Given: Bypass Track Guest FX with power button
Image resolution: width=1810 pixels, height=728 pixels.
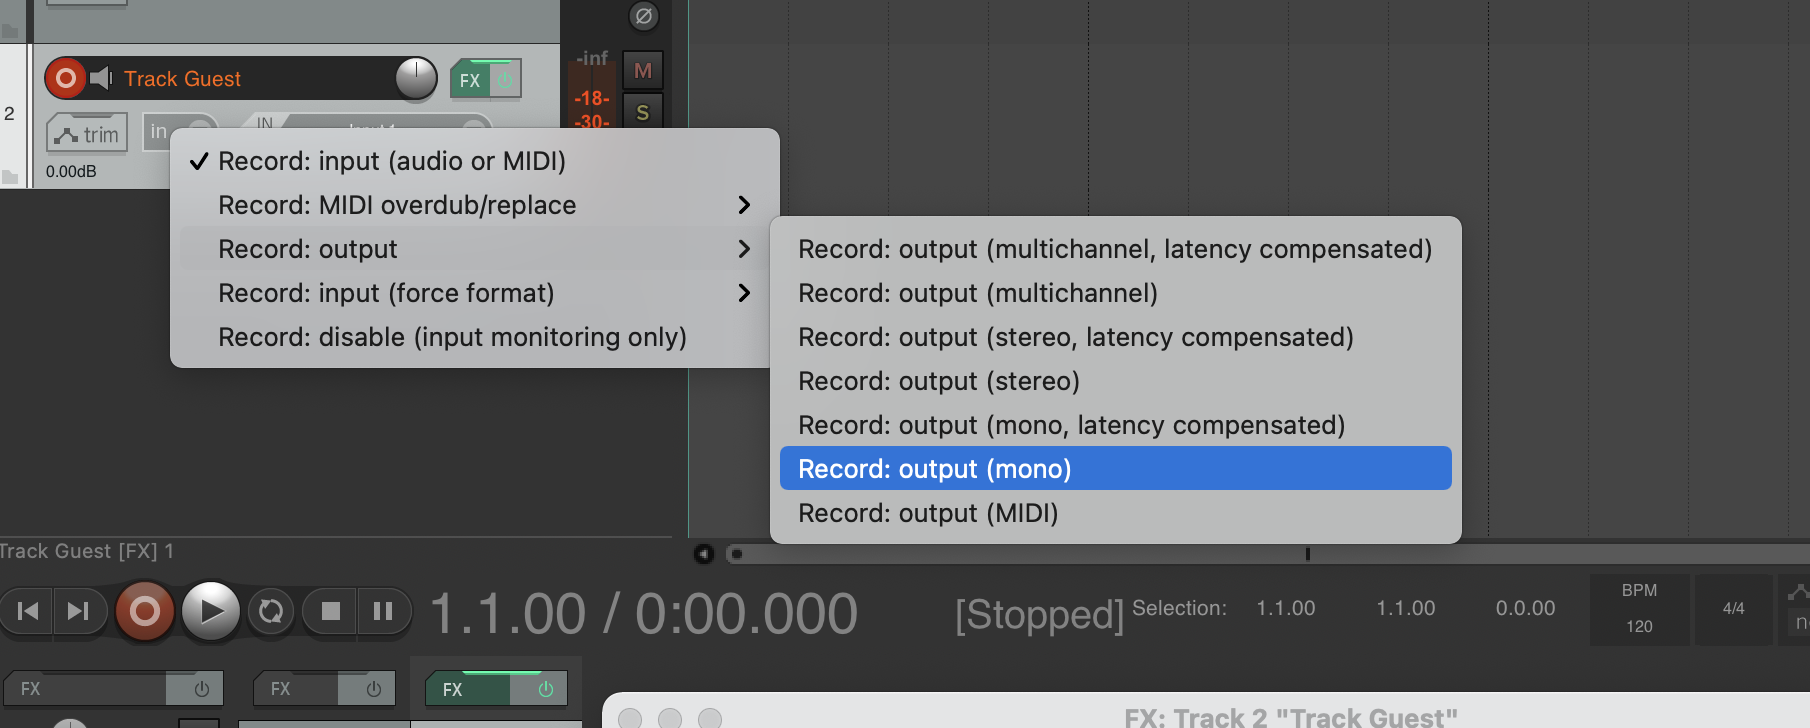Looking at the screenshot, I should pyautogui.click(x=505, y=80).
